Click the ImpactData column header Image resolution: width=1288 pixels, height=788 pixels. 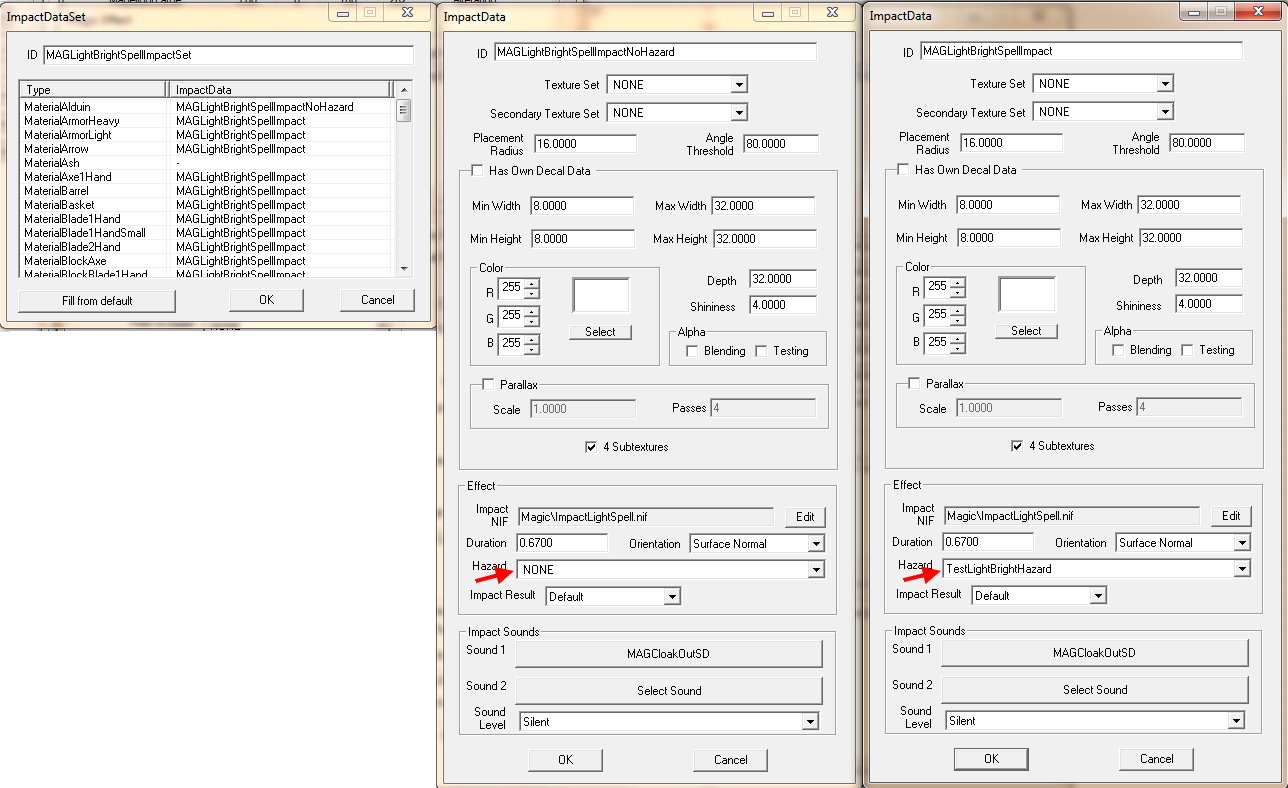276,90
